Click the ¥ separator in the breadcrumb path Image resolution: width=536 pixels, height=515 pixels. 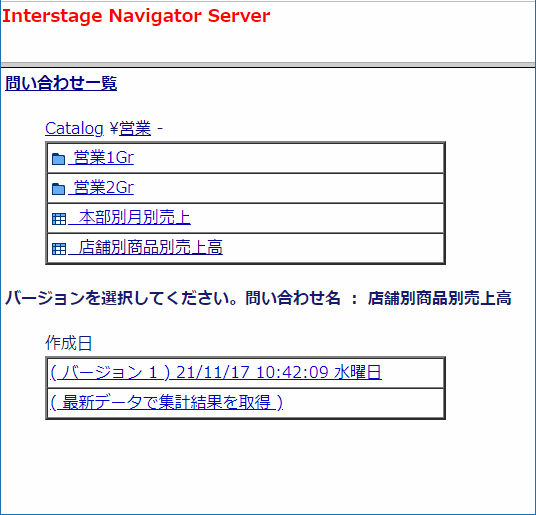[114, 129]
